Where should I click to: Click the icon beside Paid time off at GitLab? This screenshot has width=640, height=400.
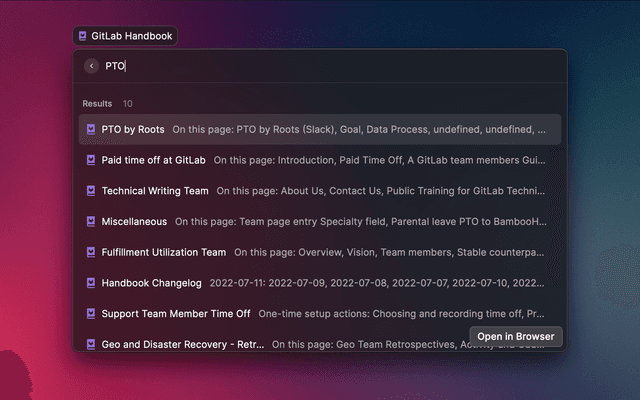(x=90, y=160)
